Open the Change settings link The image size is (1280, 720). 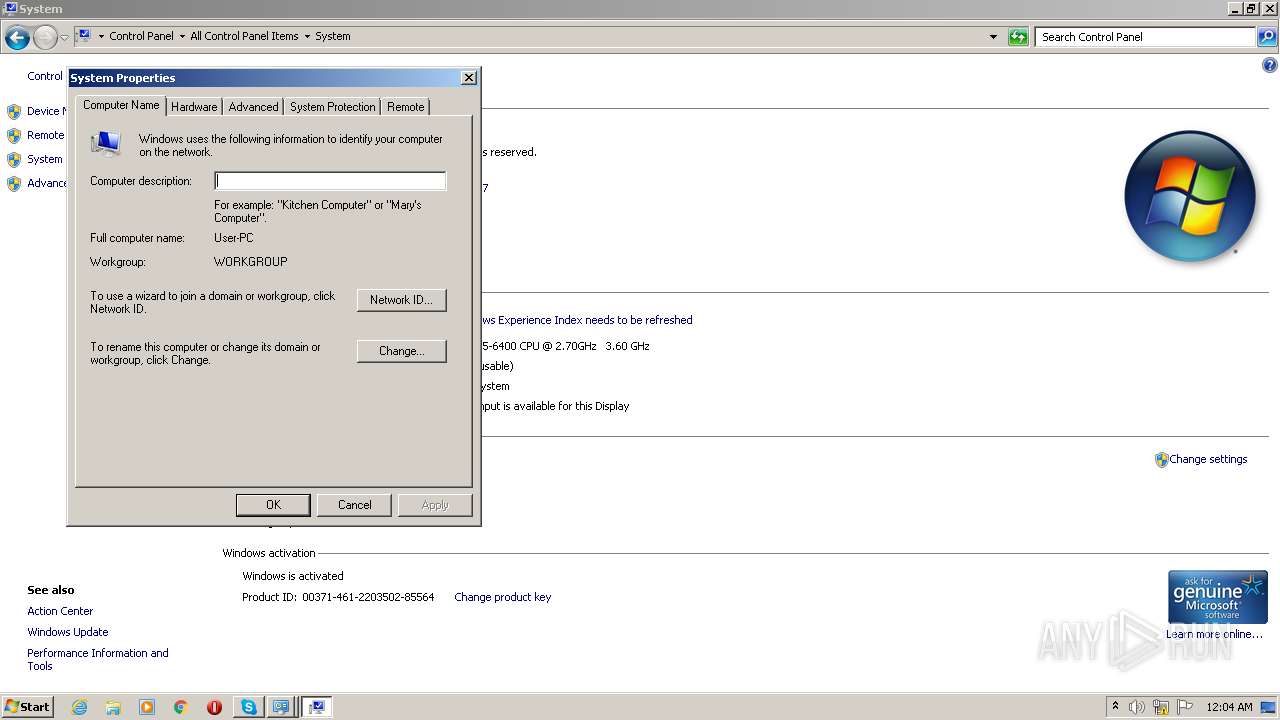click(1208, 460)
